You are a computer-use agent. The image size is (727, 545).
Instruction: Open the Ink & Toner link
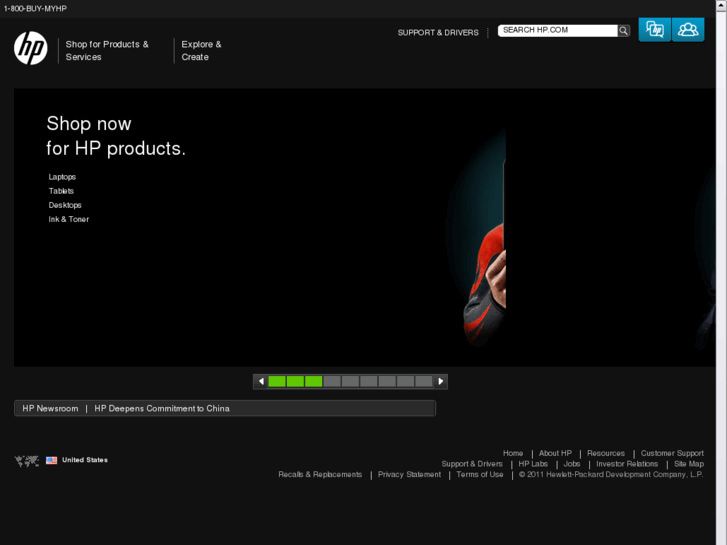click(x=69, y=219)
